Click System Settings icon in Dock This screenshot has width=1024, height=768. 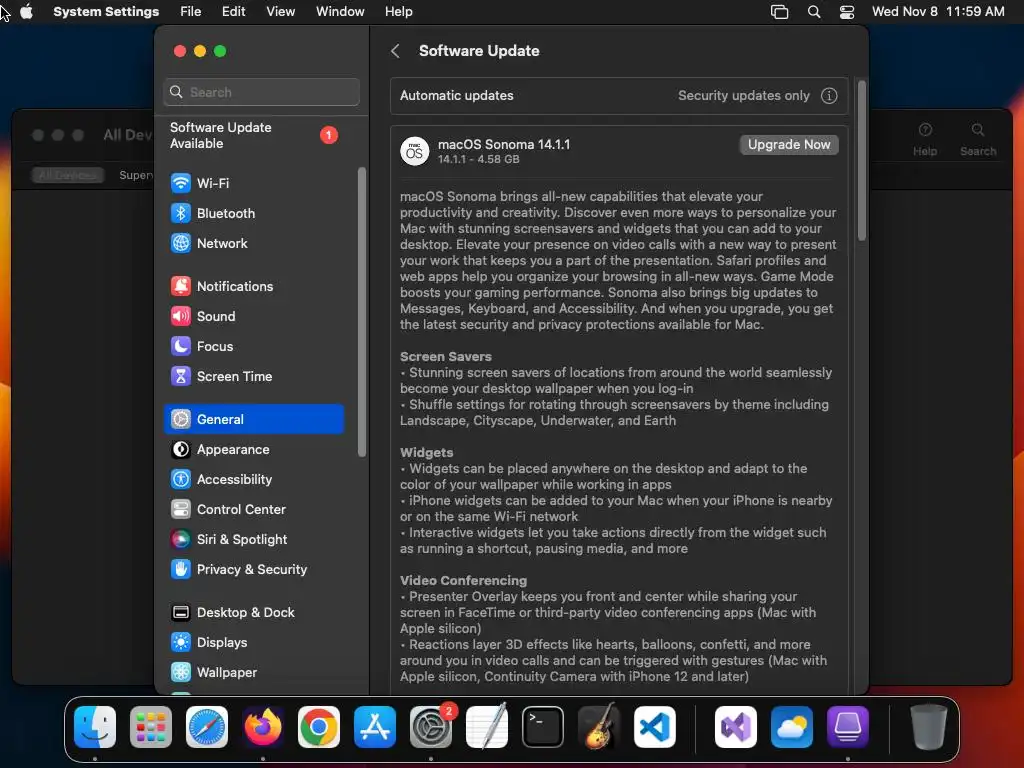(431, 727)
